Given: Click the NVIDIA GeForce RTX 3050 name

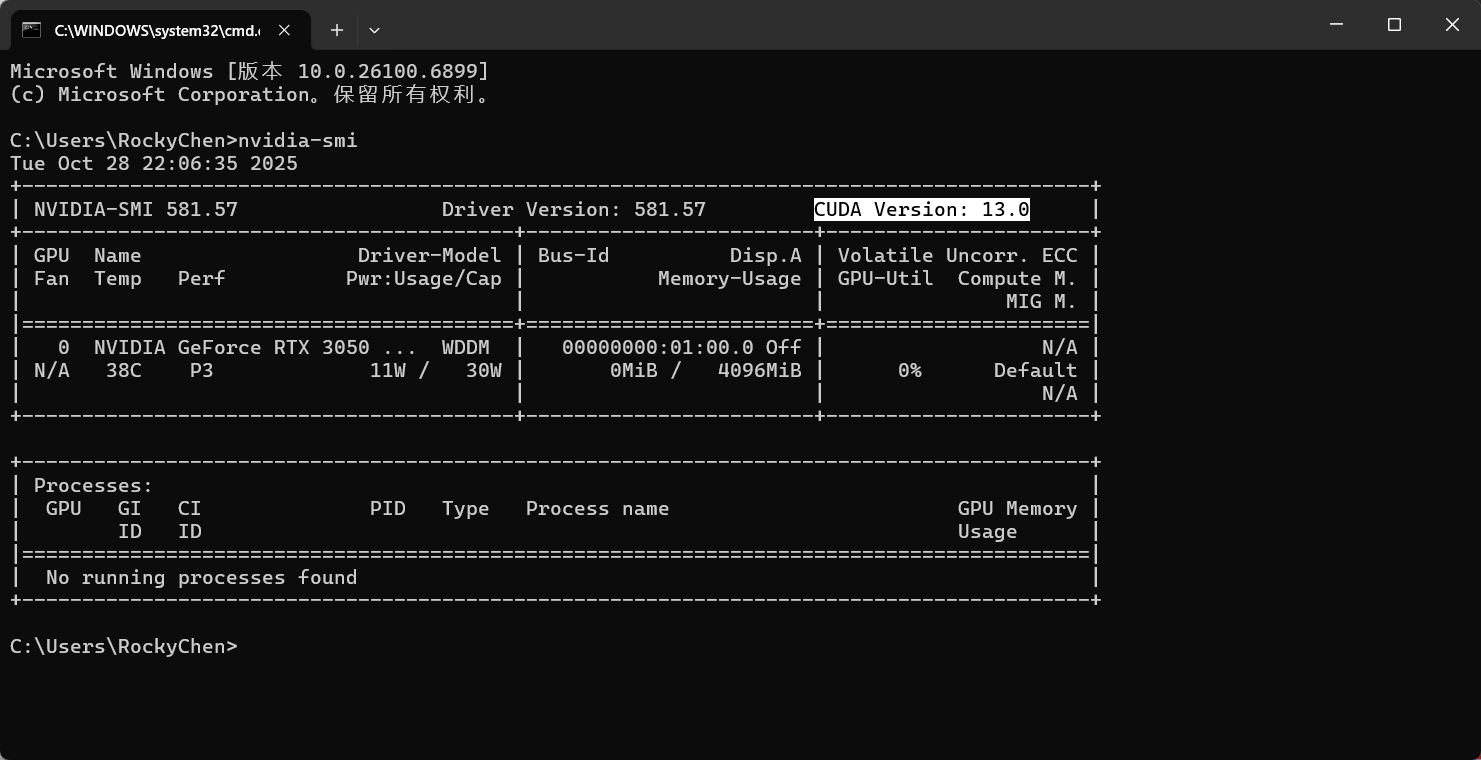Looking at the screenshot, I should tap(232, 348).
